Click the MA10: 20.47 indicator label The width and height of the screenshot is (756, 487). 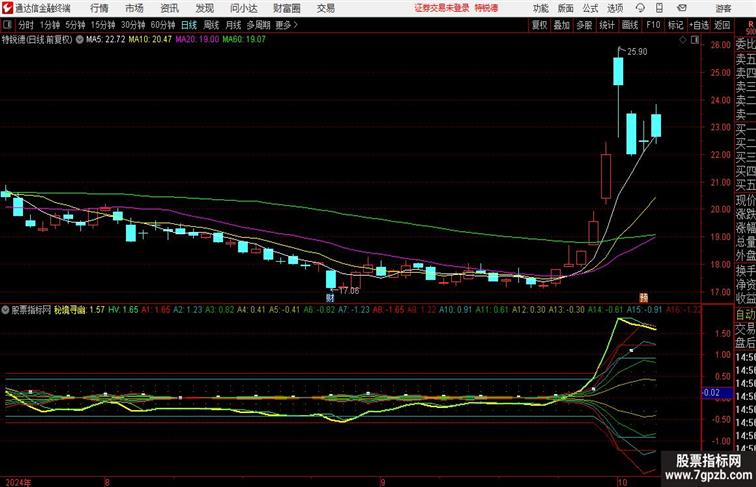(150, 40)
